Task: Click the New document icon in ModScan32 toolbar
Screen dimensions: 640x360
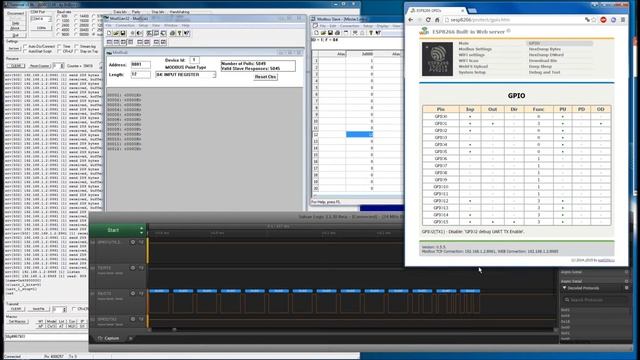Action: (109, 33)
